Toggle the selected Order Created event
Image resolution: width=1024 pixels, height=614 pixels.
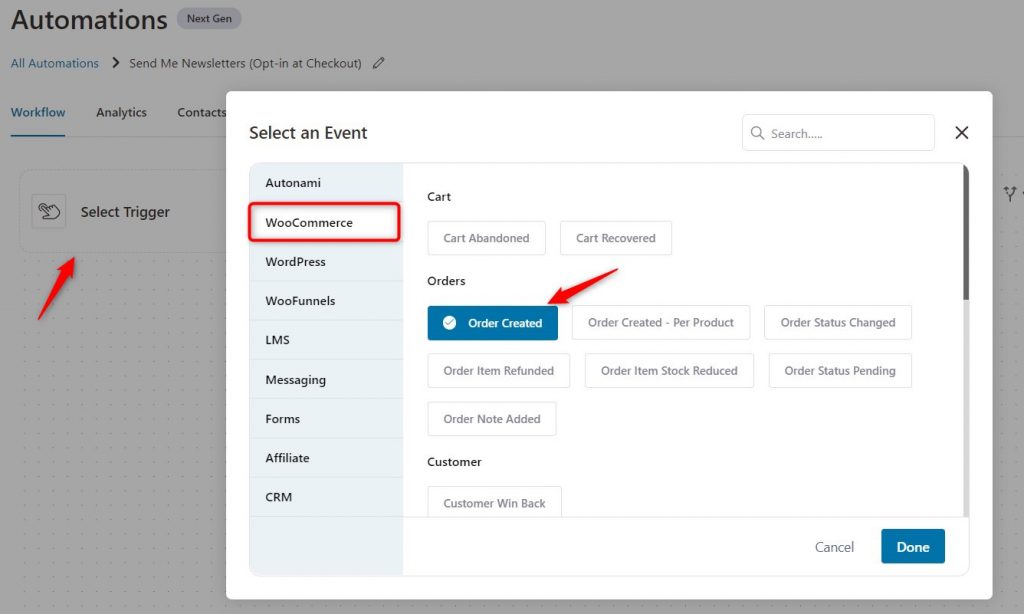tap(492, 323)
